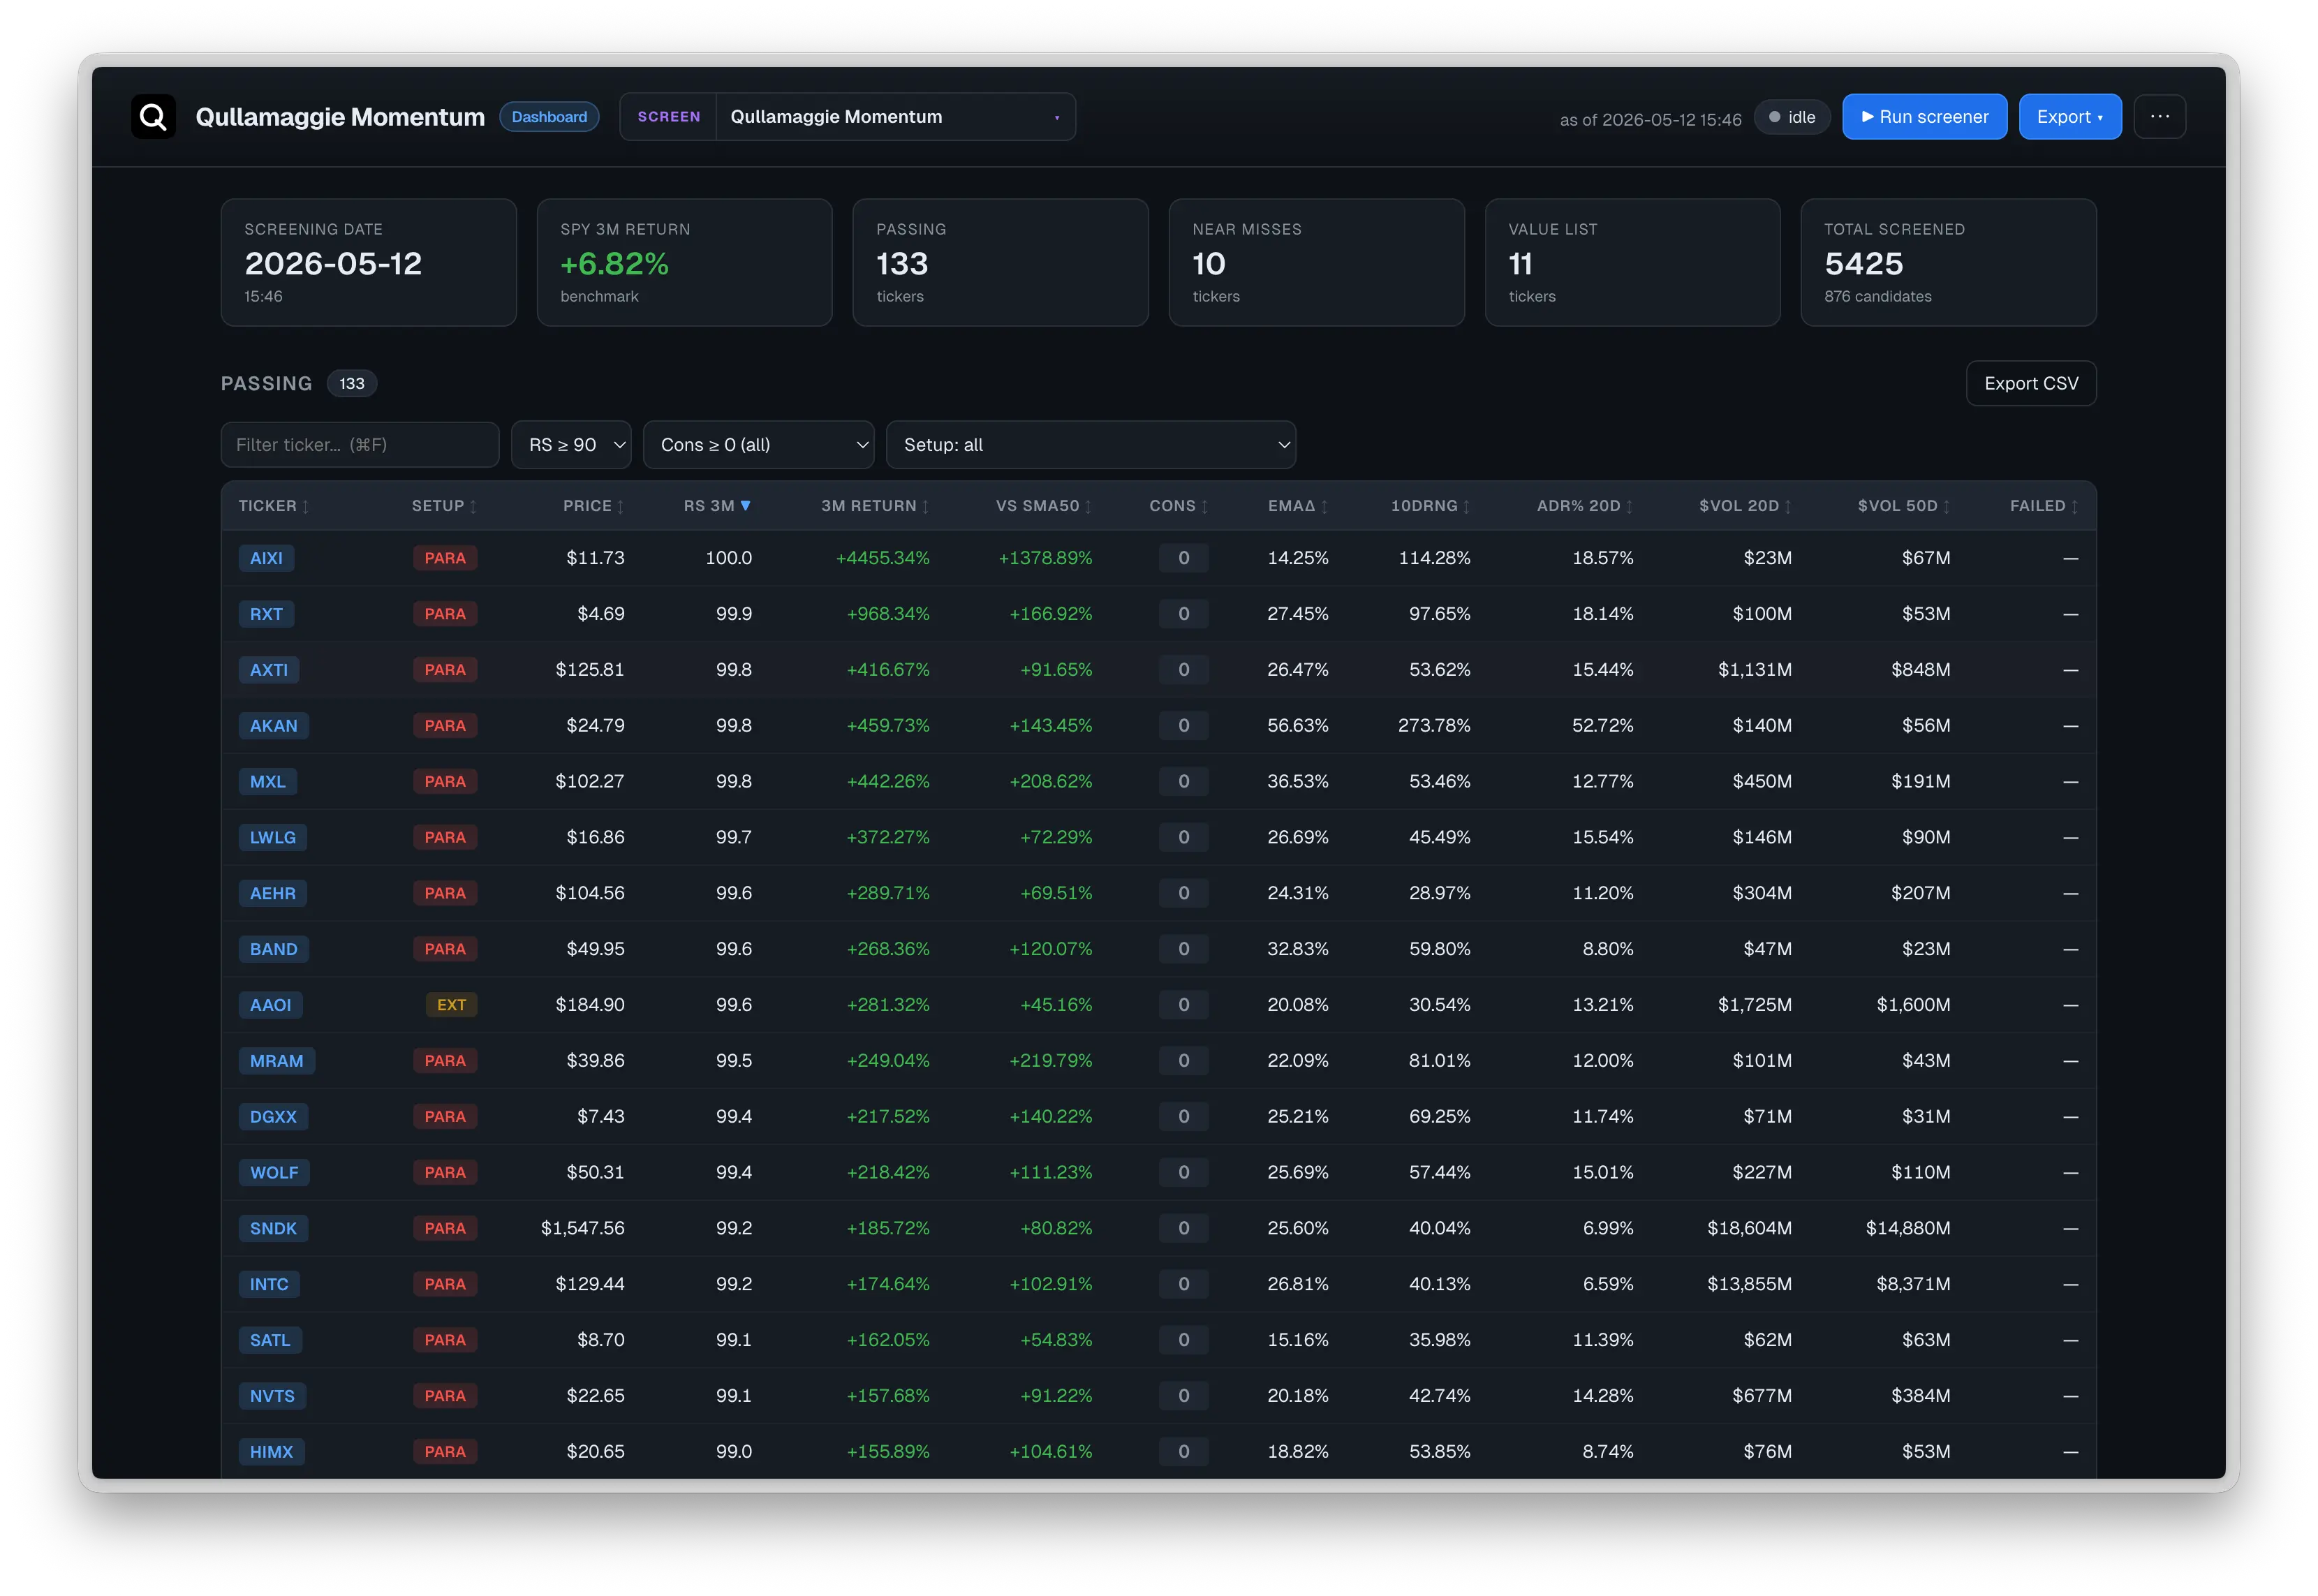Sort table by 3M RETURN column

pos(875,506)
